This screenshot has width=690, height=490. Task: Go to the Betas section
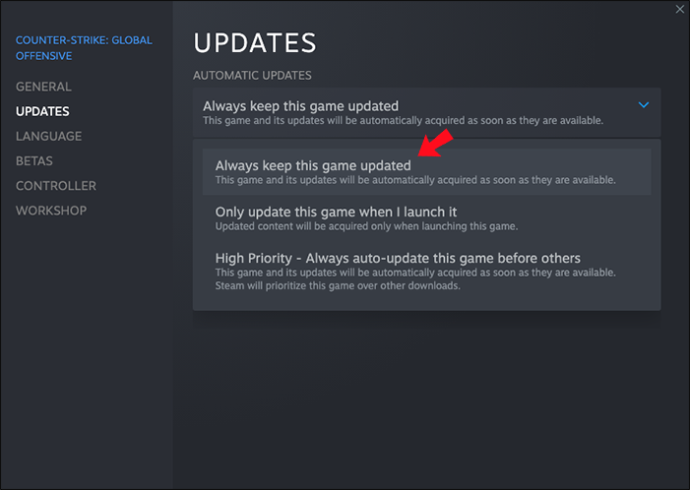34,161
